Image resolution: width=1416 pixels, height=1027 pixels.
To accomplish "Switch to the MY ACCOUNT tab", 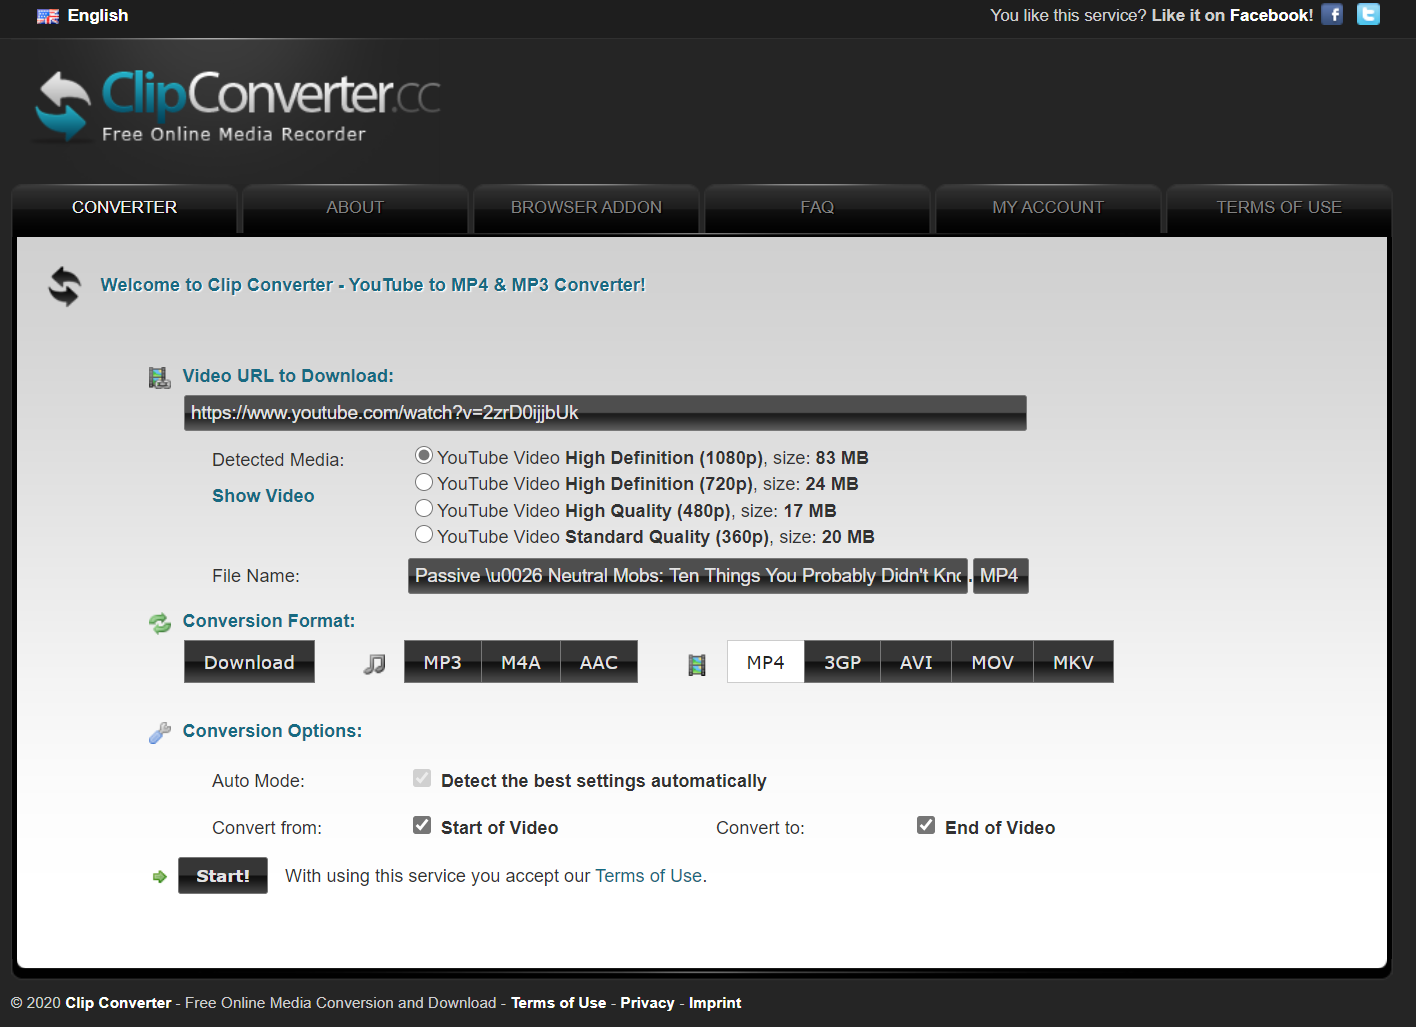I will coord(1048,208).
